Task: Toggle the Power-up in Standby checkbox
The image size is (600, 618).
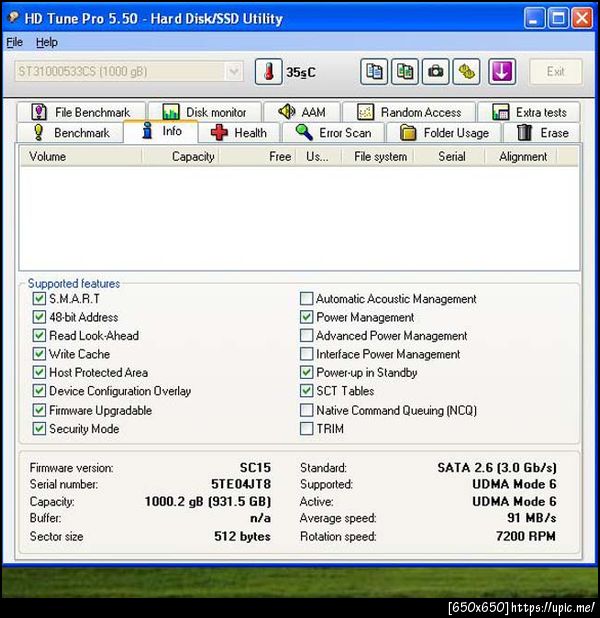Action: pos(306,372)
